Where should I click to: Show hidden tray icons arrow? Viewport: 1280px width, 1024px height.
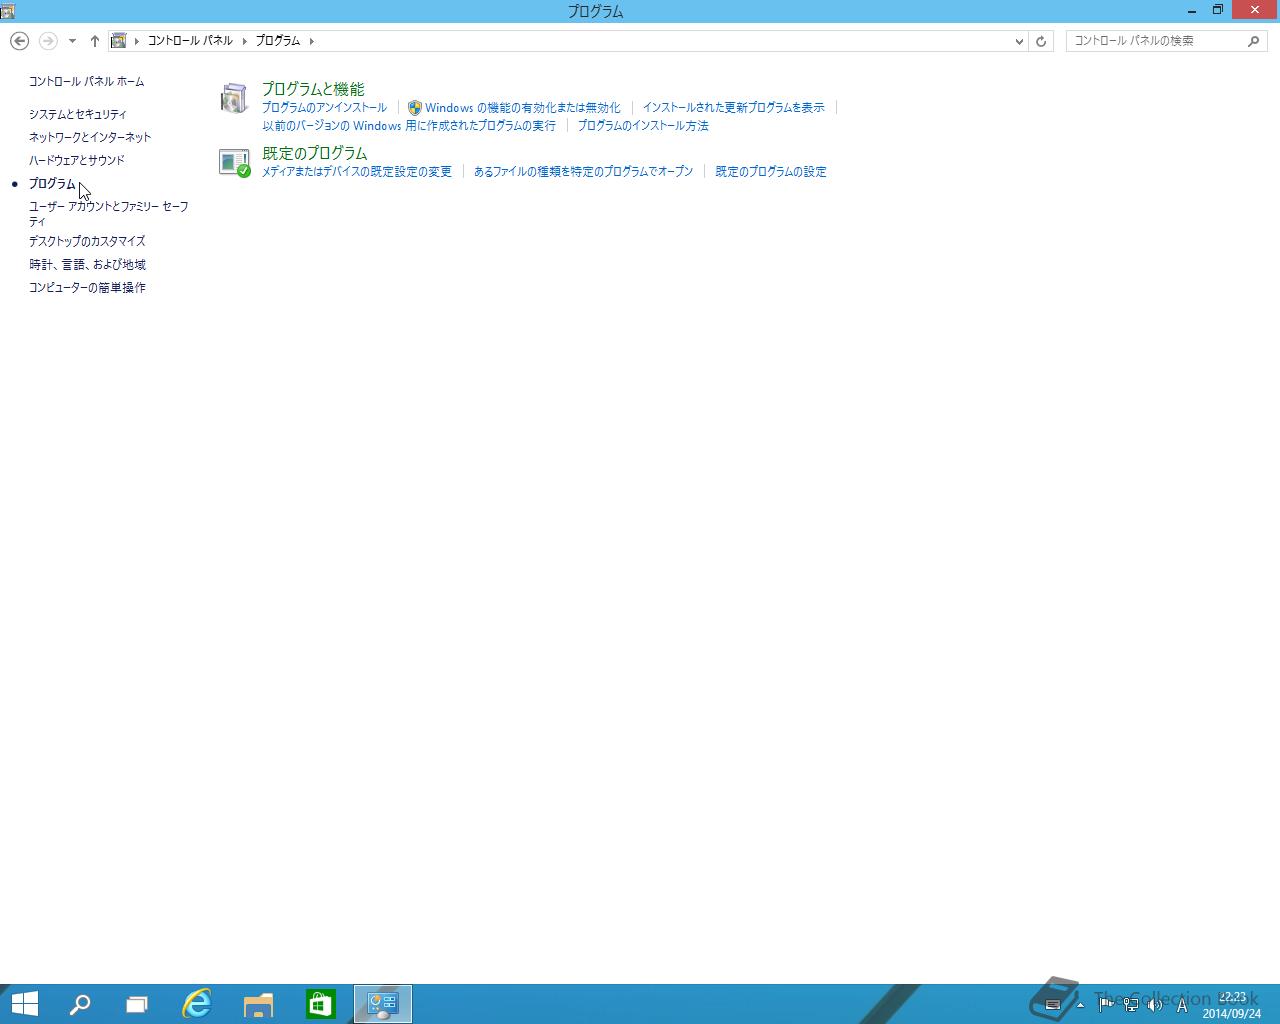1080,1005
